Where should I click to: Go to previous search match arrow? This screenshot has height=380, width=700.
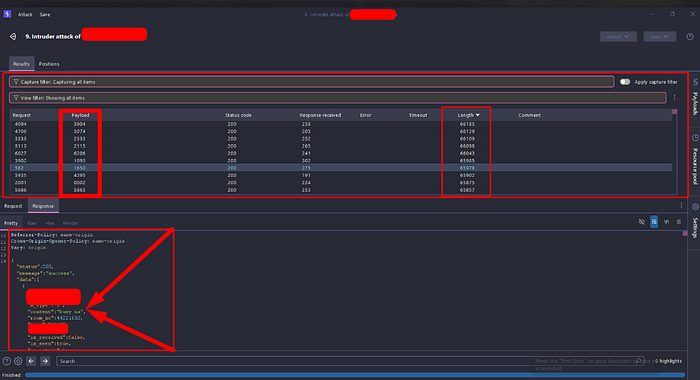pyautogui.click(x=31, y=361)
